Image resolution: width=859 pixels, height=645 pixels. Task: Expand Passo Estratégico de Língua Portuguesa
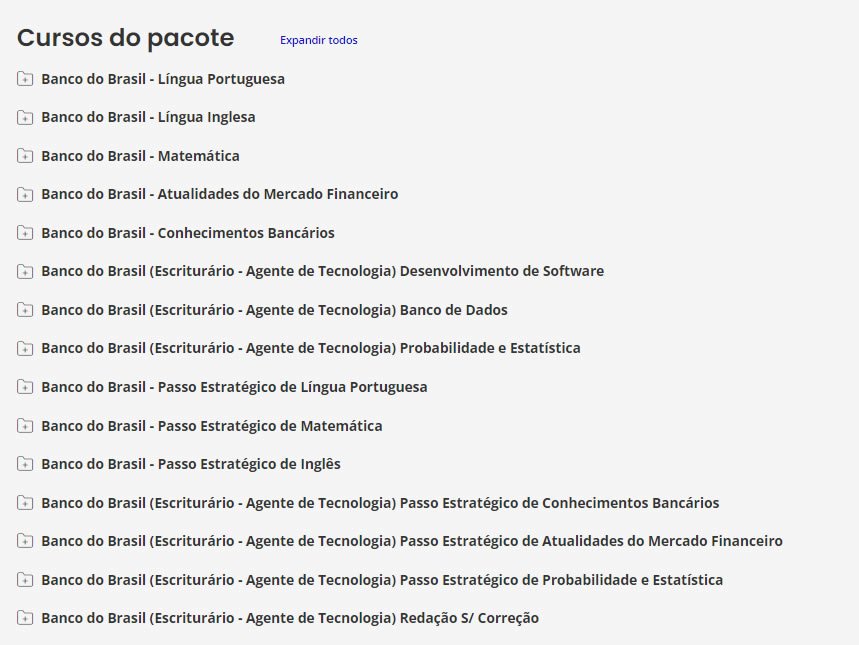coord(234,387)
